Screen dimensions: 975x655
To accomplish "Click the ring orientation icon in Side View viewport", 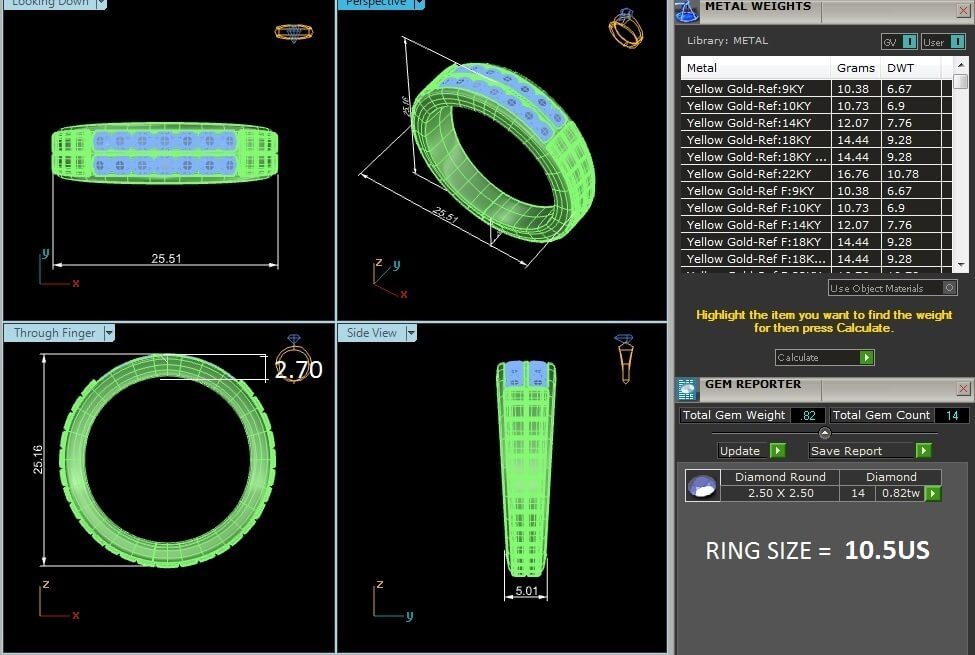I will click(624, 358).
